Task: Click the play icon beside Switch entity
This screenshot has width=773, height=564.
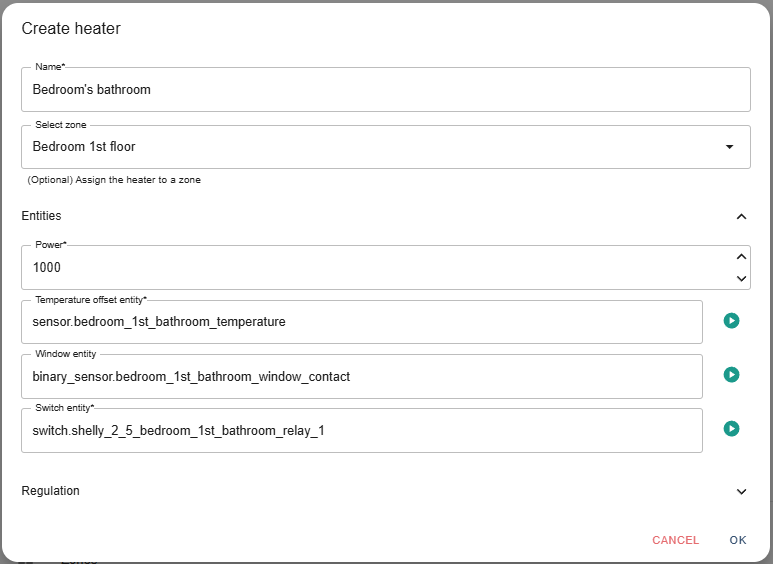Action: coord(731,428)
